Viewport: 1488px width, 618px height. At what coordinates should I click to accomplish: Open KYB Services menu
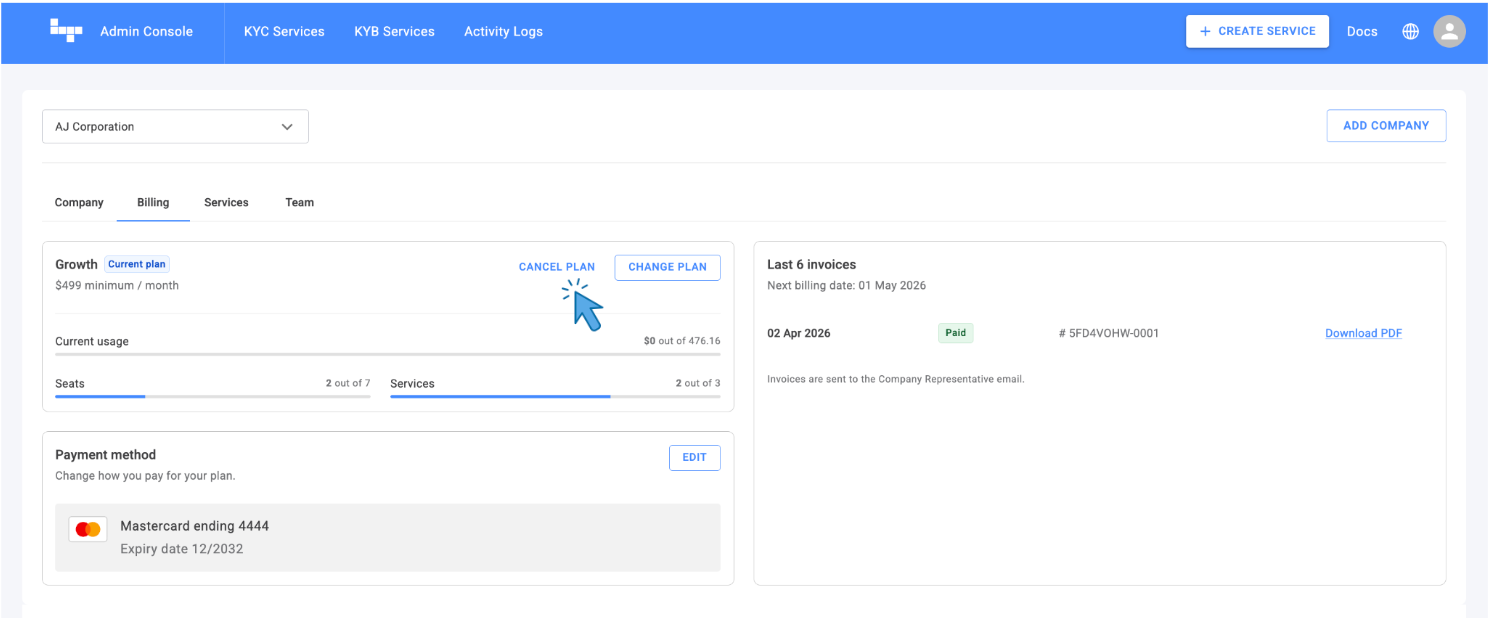pyautogui.click(x=394, y=31)
